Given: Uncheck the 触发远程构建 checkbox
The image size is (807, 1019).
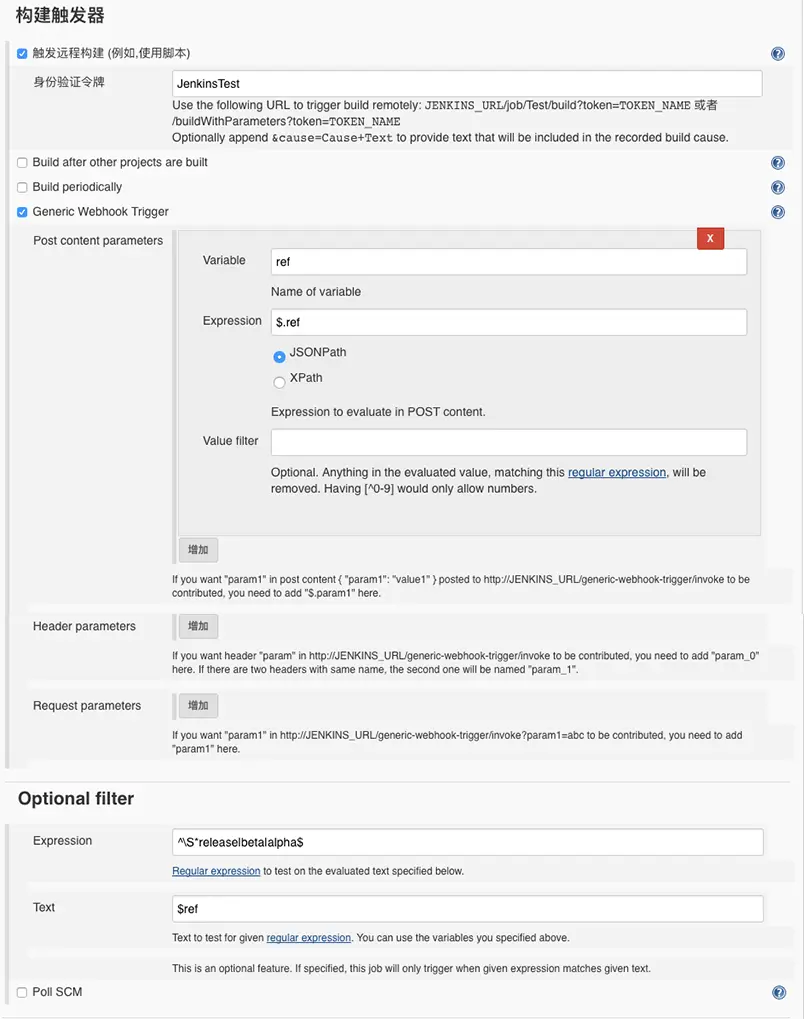Looking at the screenshot, I should coord(22,53).
